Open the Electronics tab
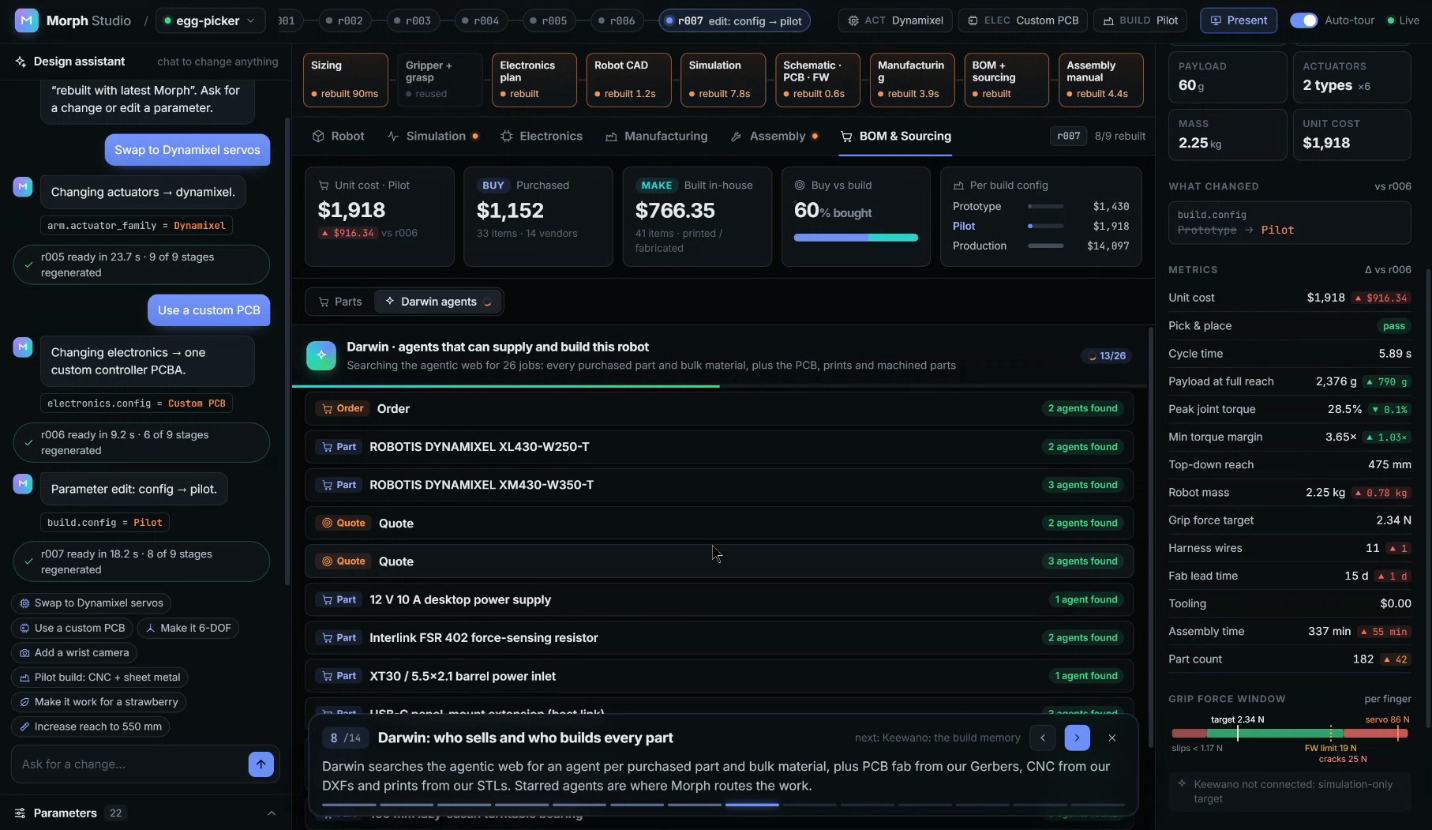 (x=541, y=136)
